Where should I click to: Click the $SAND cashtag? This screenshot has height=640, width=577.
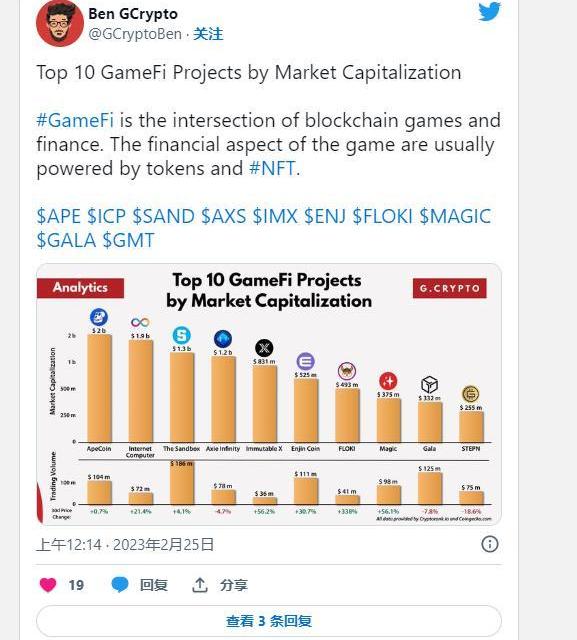164,216
